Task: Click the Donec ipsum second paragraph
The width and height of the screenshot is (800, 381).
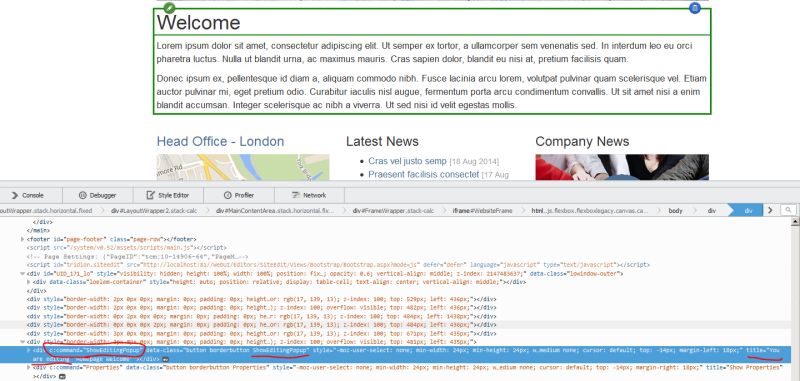Action: (x=432, y=92)
